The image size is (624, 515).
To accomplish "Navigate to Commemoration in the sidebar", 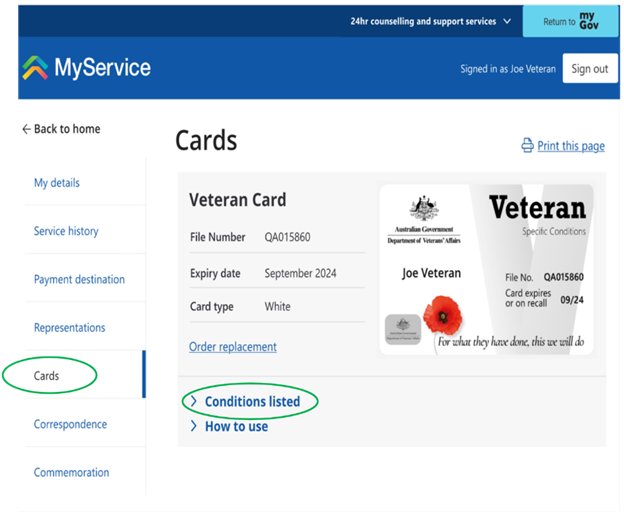I will (x=71, y=472).
